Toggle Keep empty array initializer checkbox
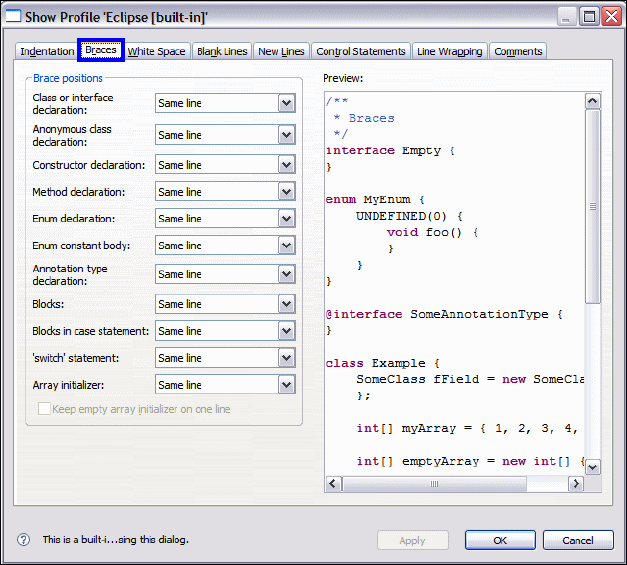627x565 pixels. click(x=44, y=409)
